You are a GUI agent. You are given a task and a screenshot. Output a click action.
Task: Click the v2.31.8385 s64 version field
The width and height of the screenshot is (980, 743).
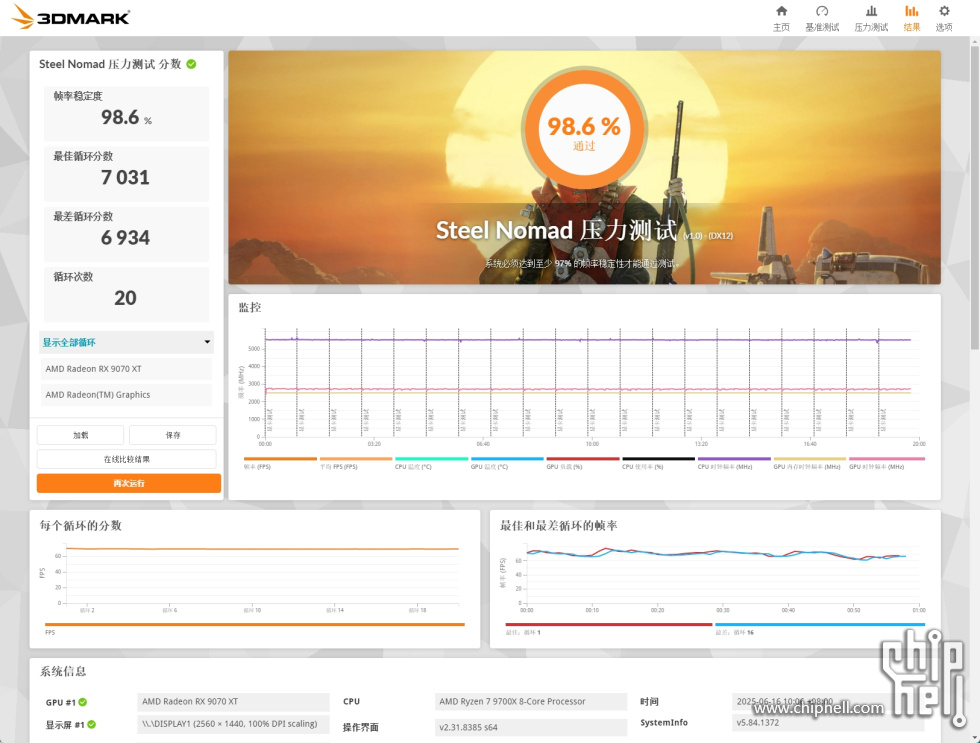coord(531,727)
